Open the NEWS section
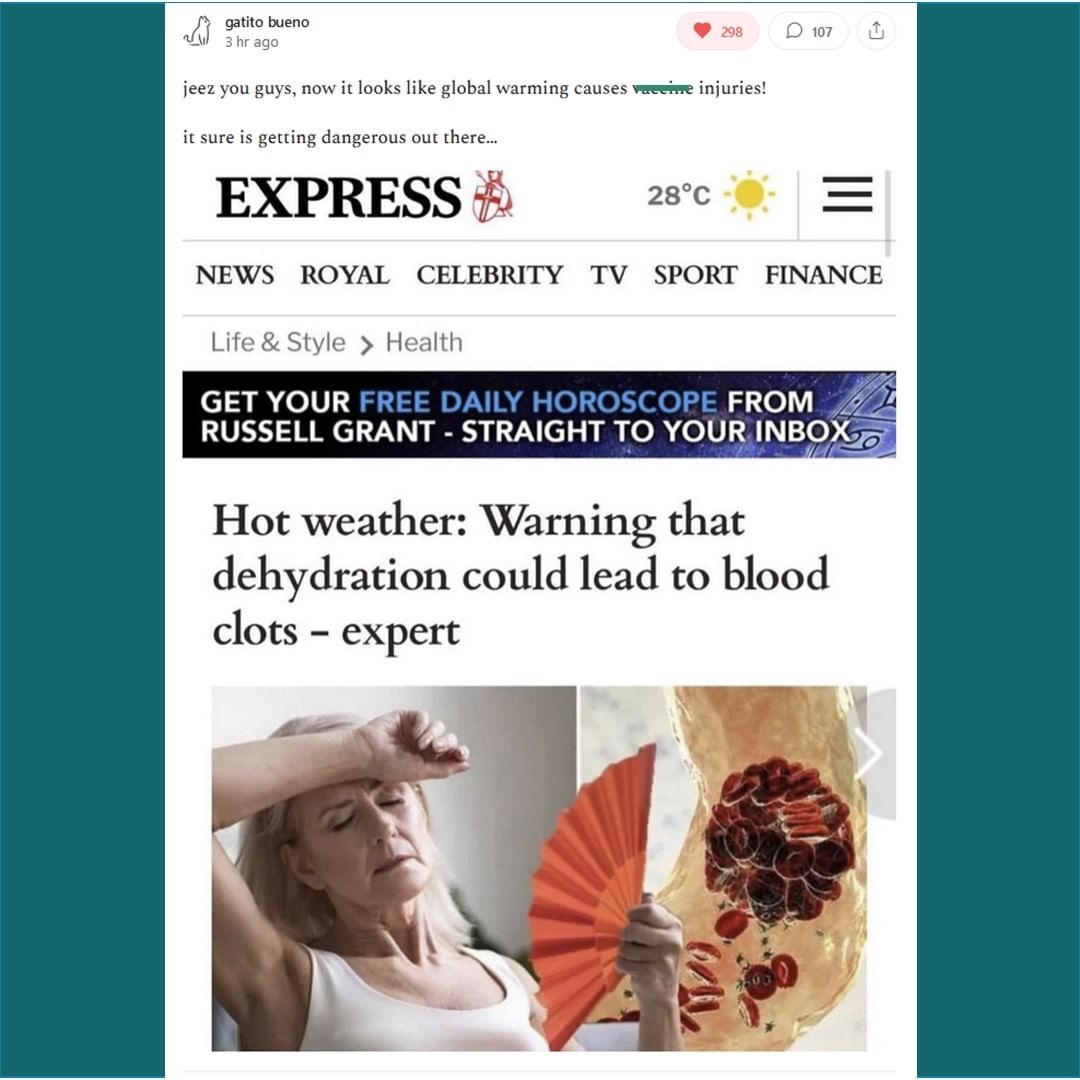 coord(235,275)
